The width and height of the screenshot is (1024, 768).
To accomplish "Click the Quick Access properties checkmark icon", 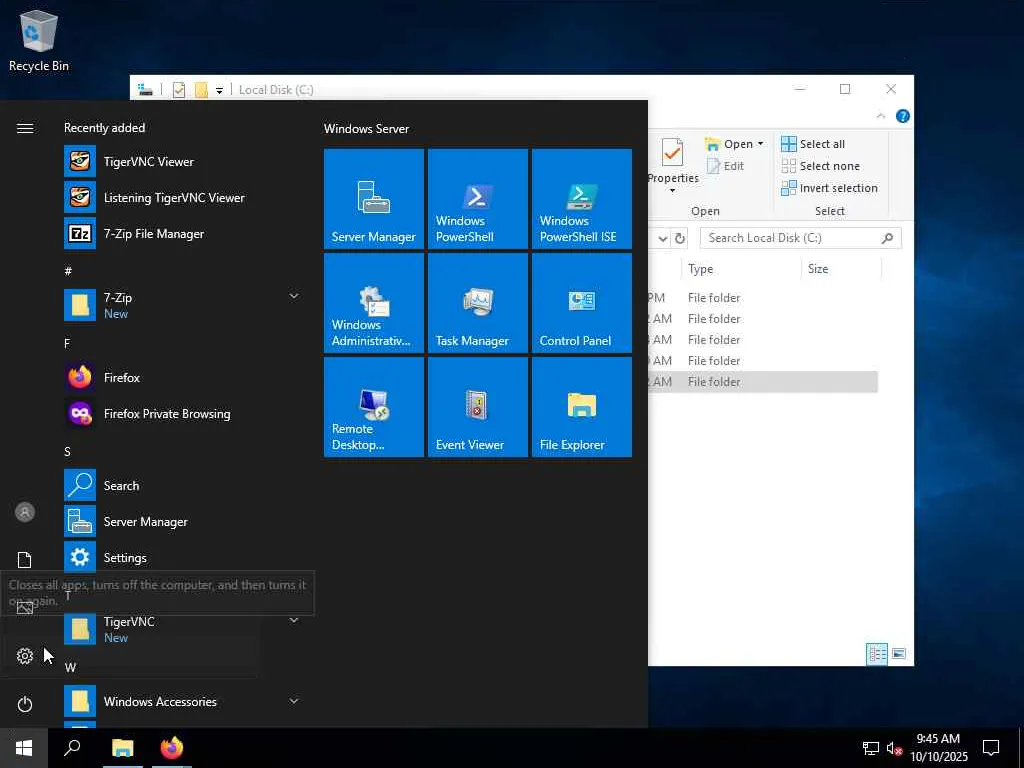I will pos(179,90).
